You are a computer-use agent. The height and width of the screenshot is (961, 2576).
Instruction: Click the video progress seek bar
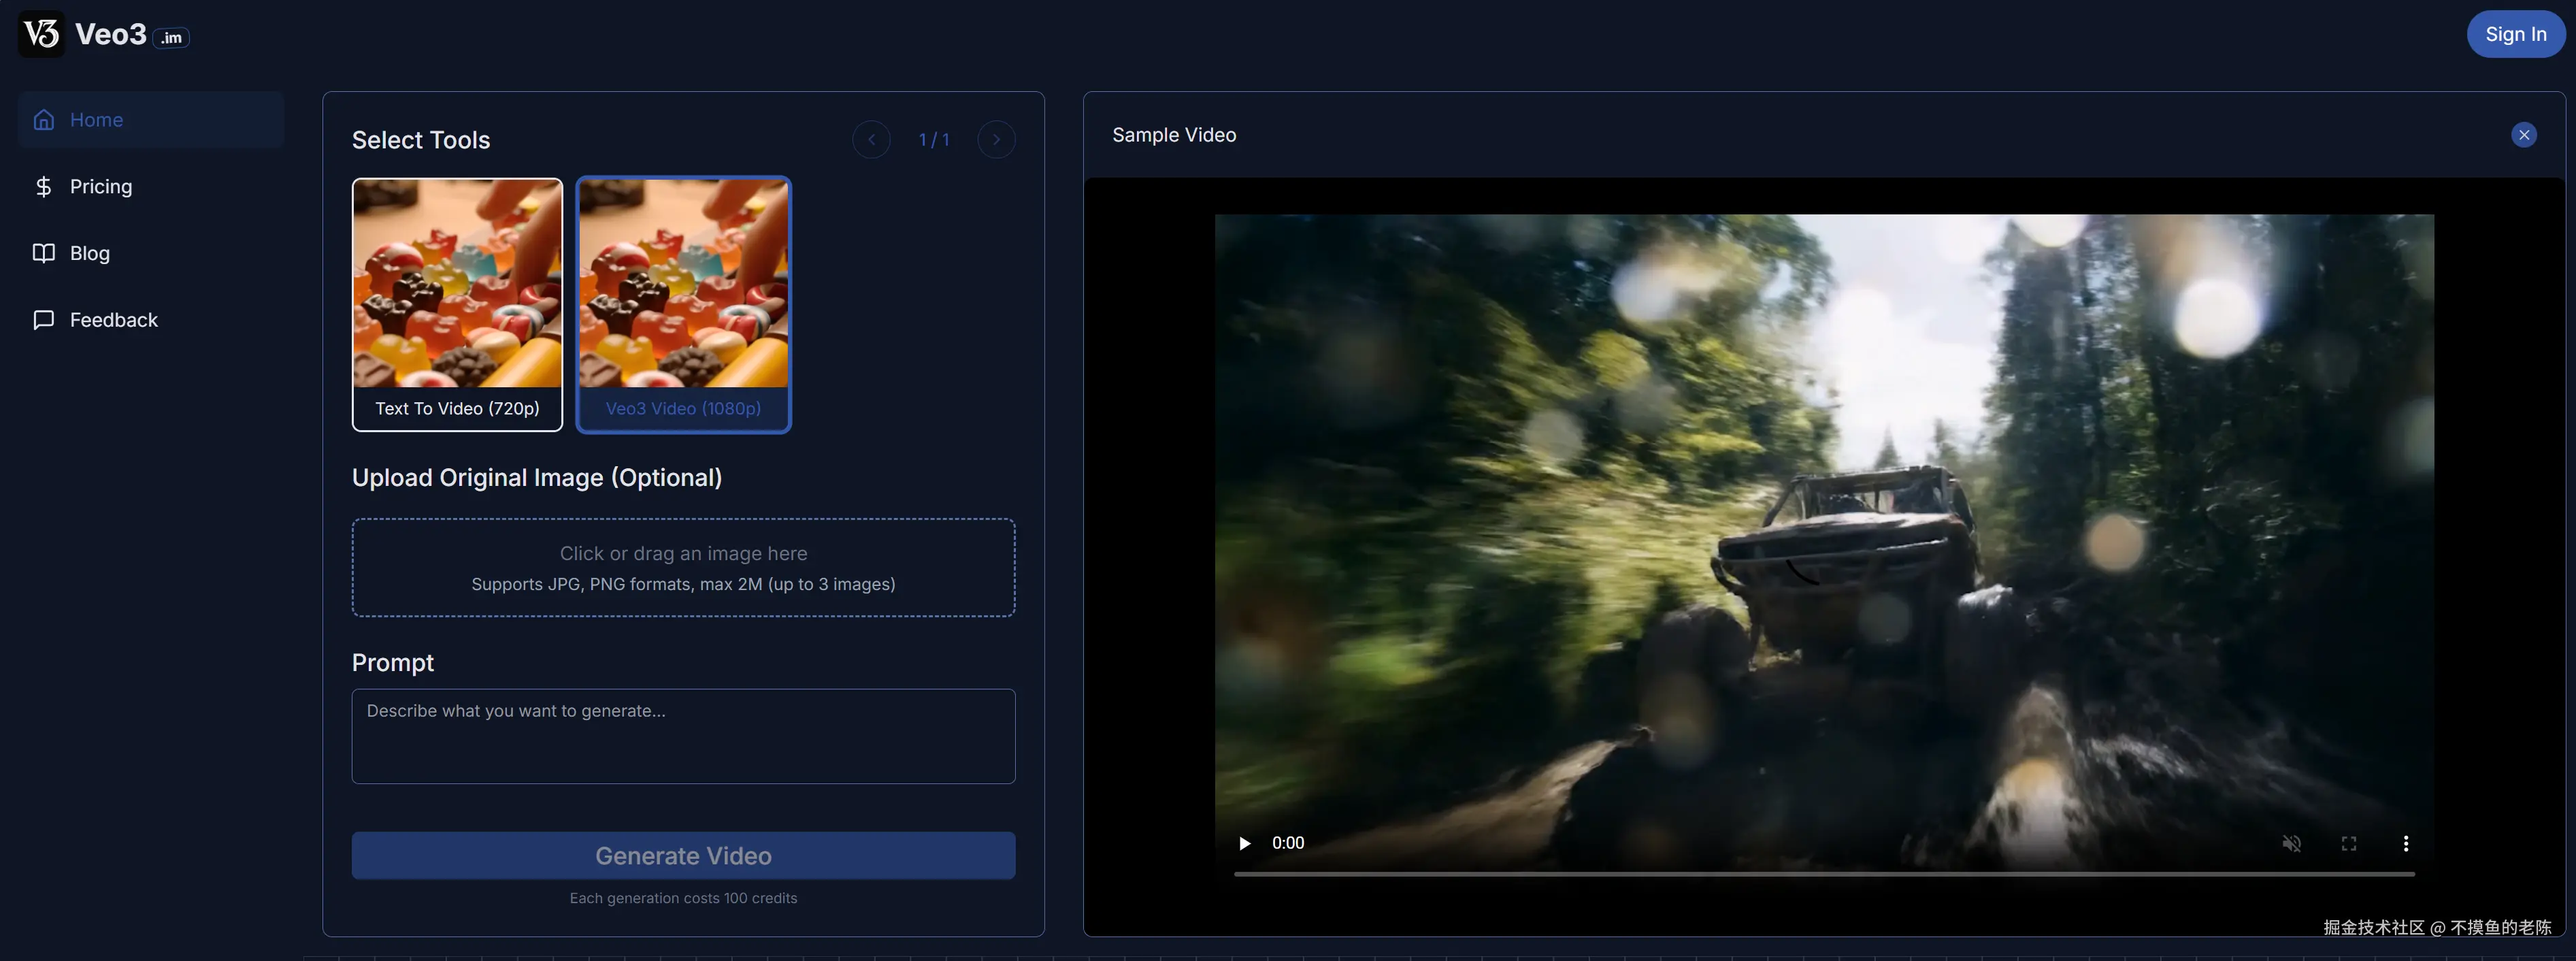click(x=1823, y=874)
